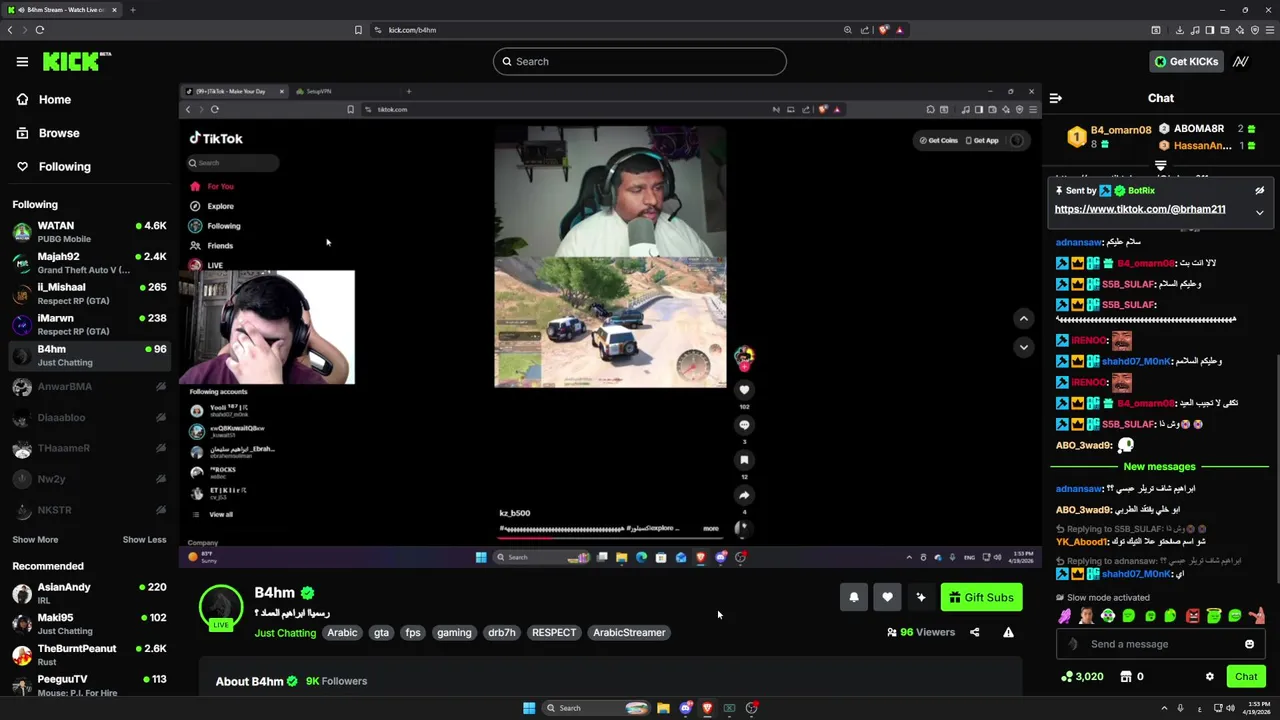This screenshot has height=720, width=1280.
Task: Open Following in sidebar
Action: coord(54,167)
